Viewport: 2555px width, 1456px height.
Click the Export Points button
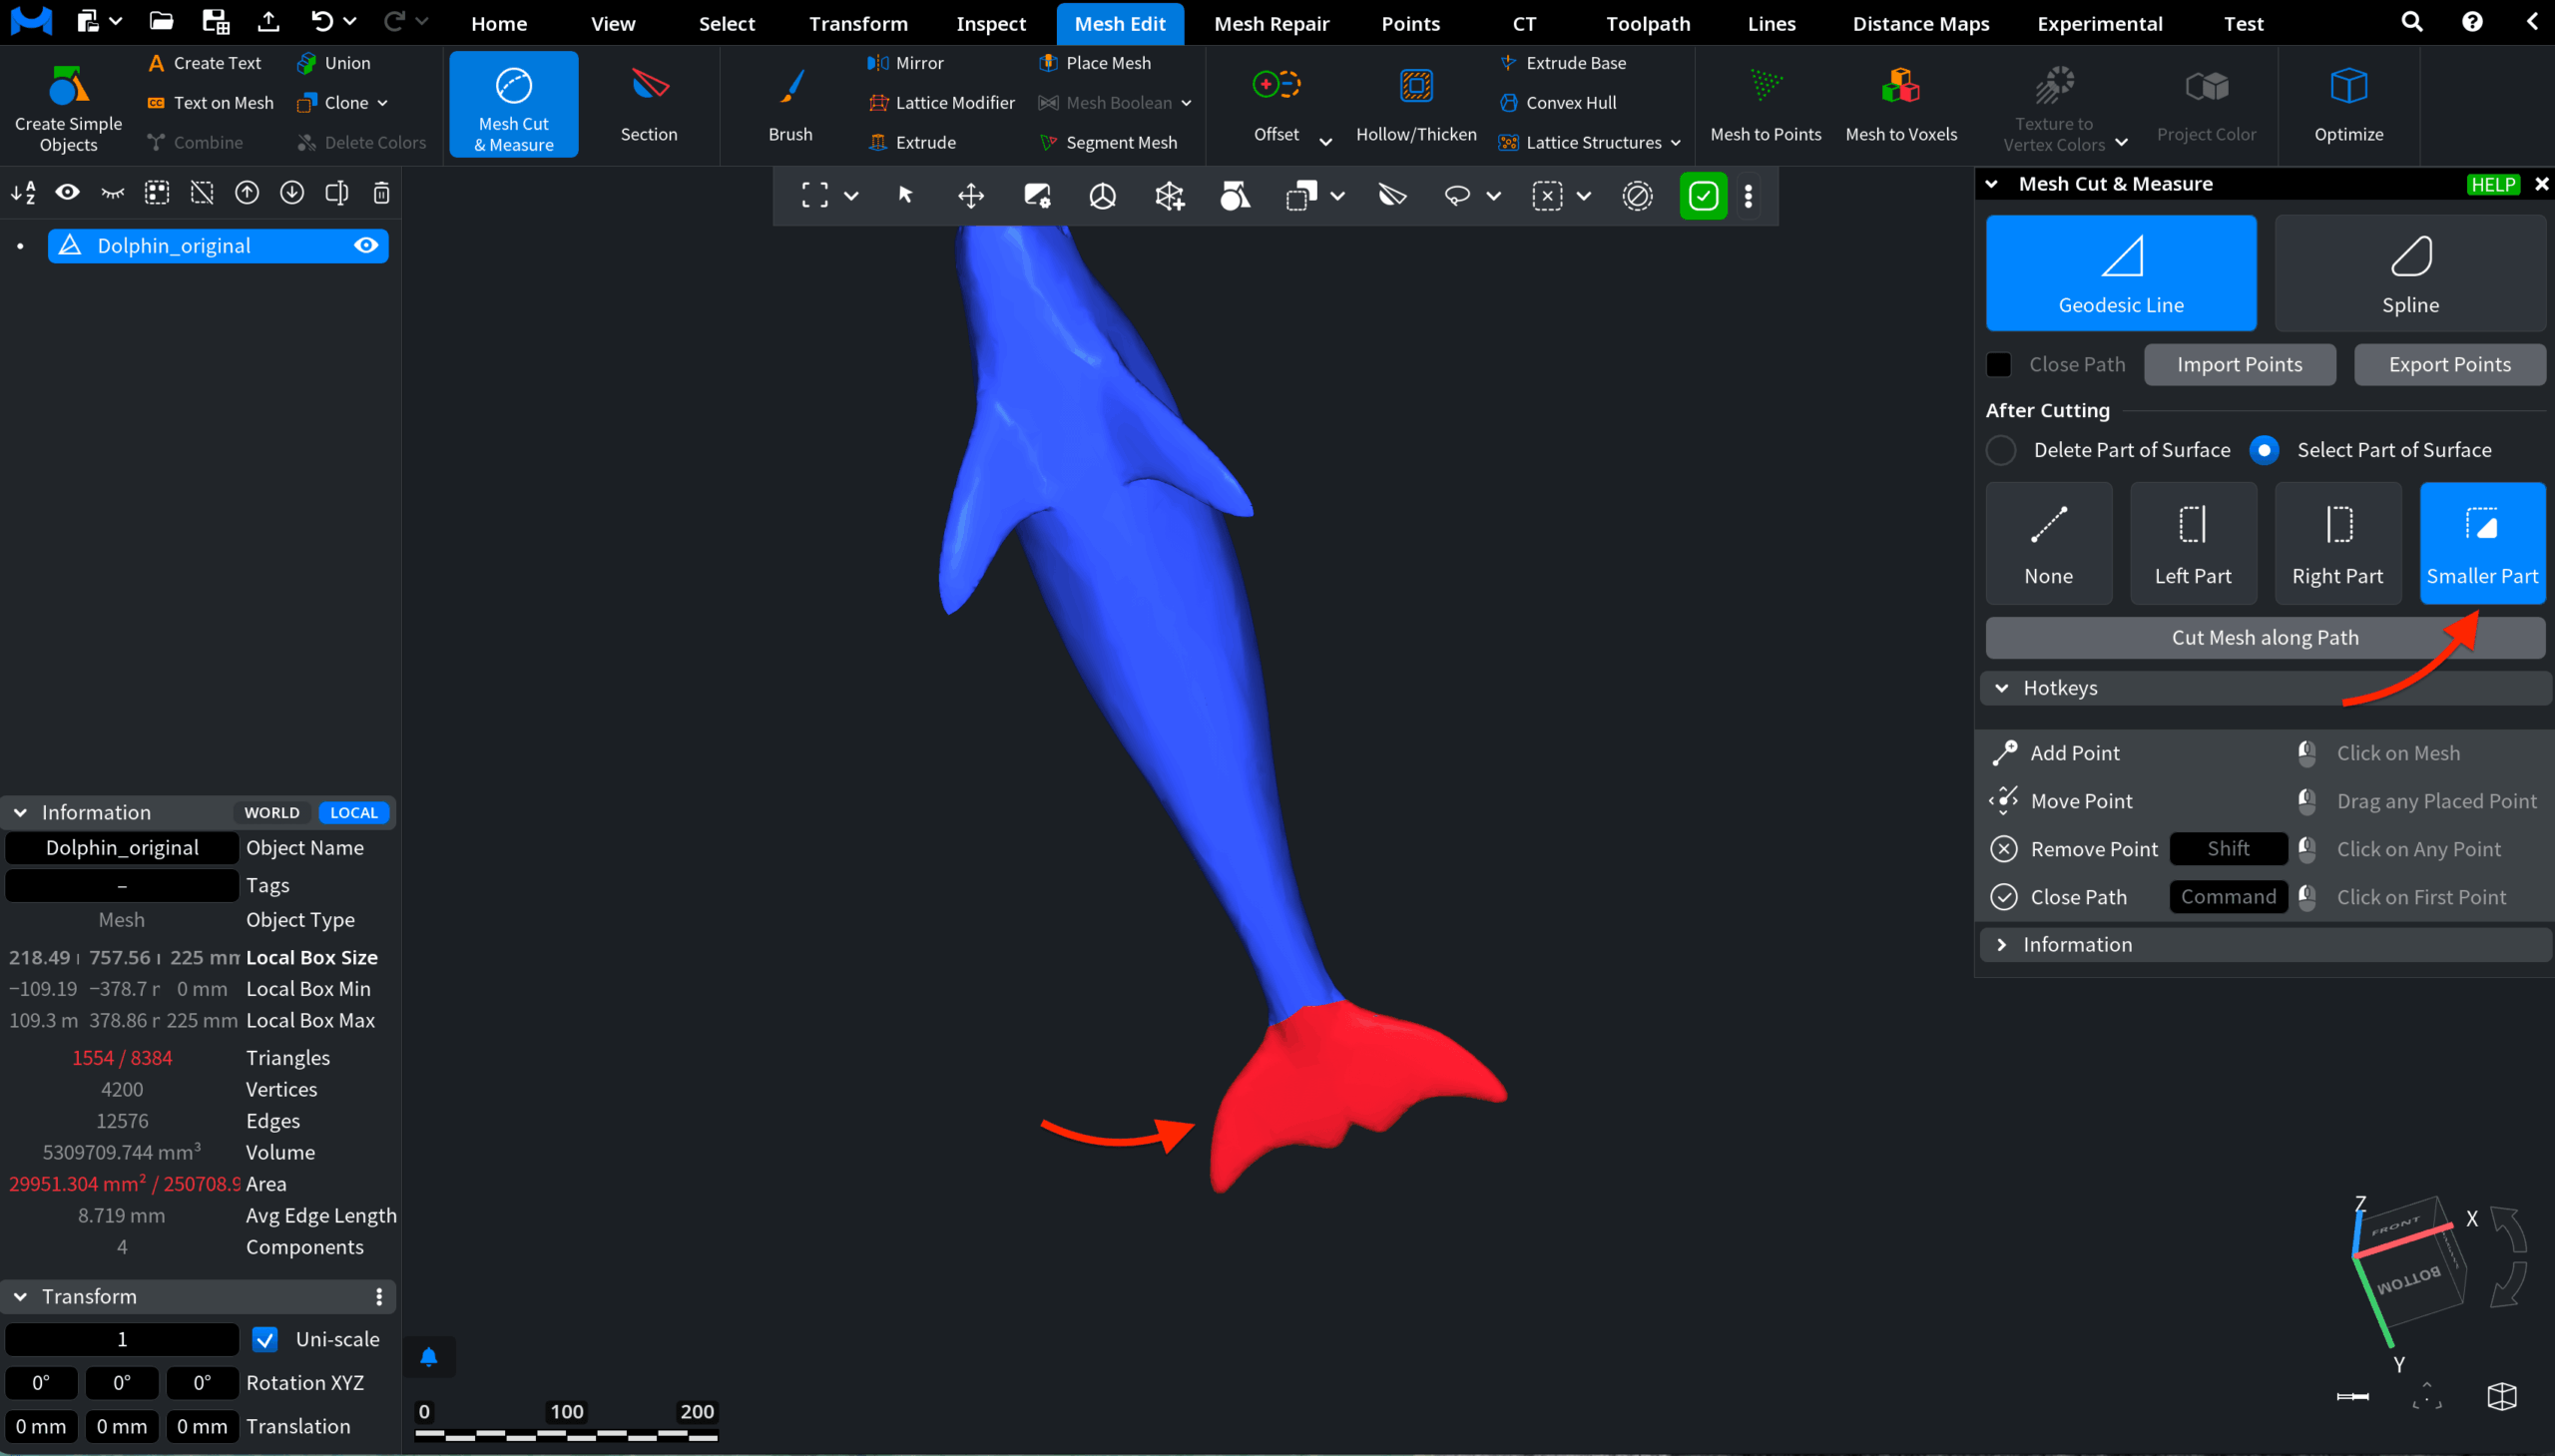(2449, 365)
